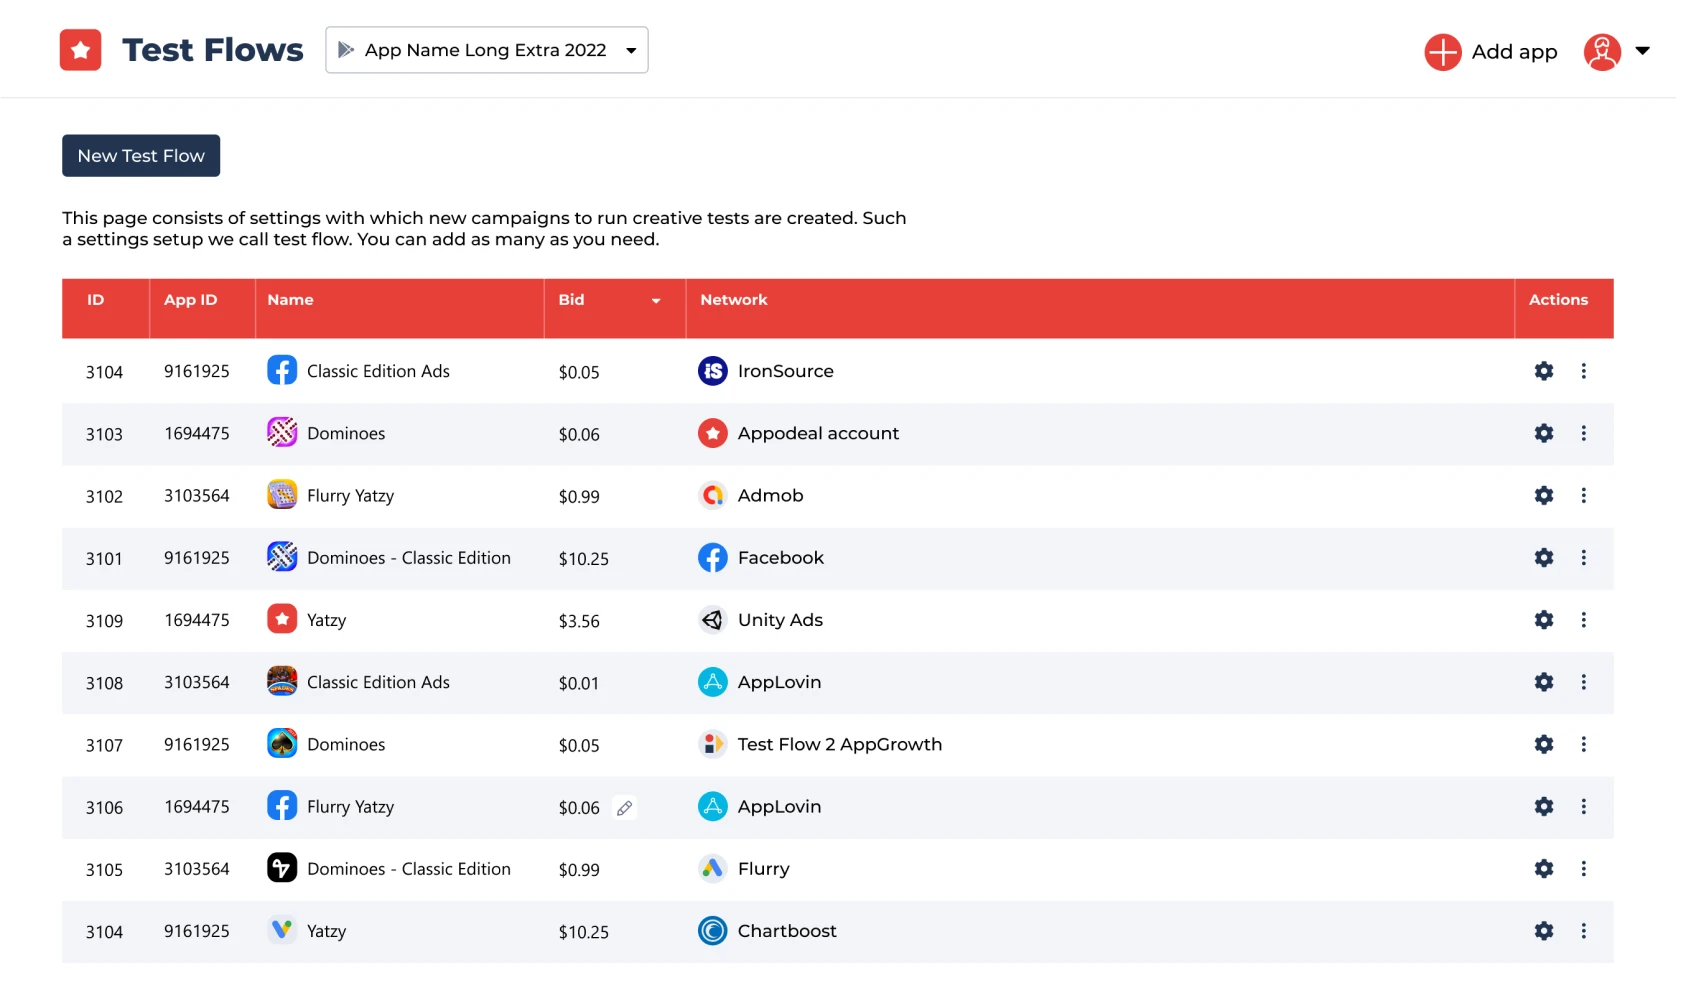The width and height of the screenshot is (1683, 994).
Task: Click the $0.01 bid value
Action: [578, 683]
